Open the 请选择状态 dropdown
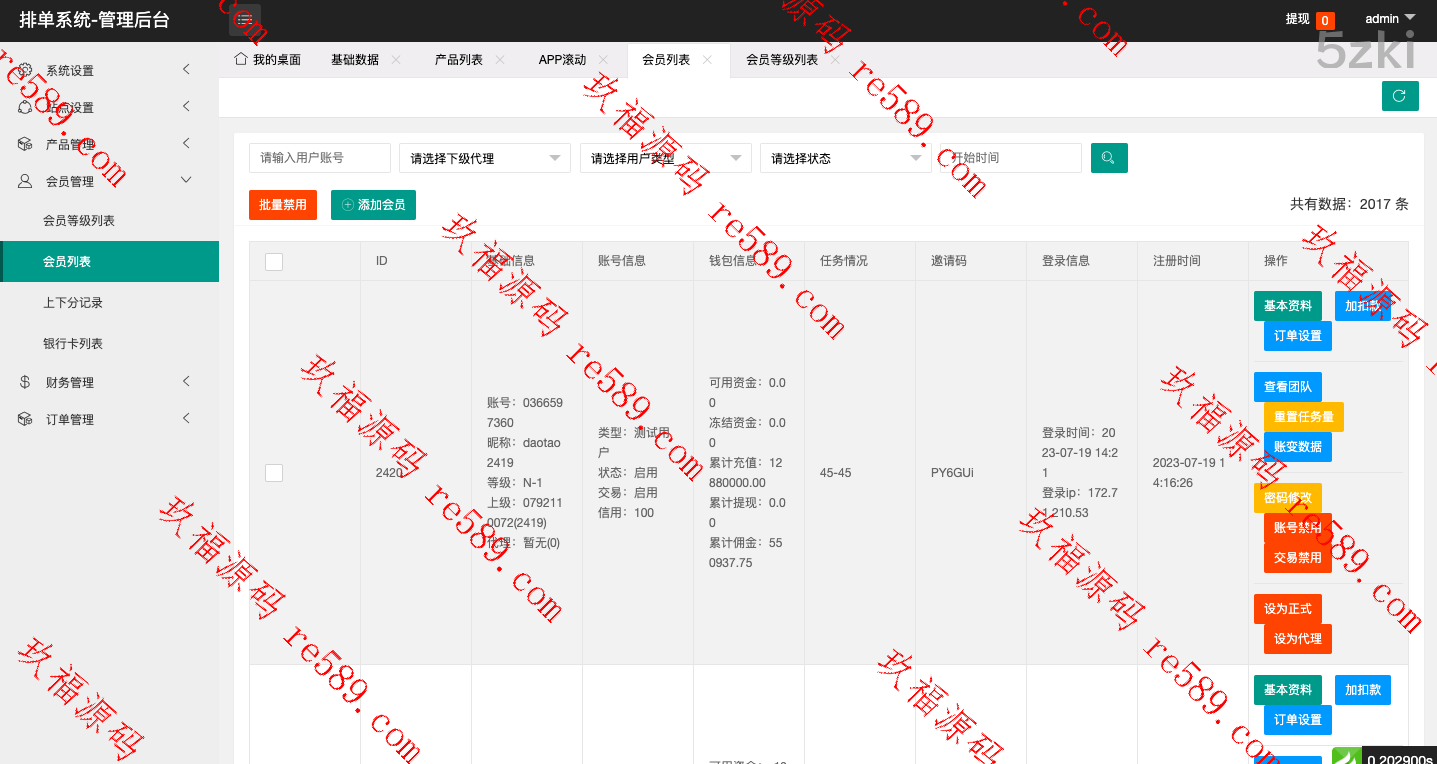The height and width of the screenshot is (764, 1437). 845,158
